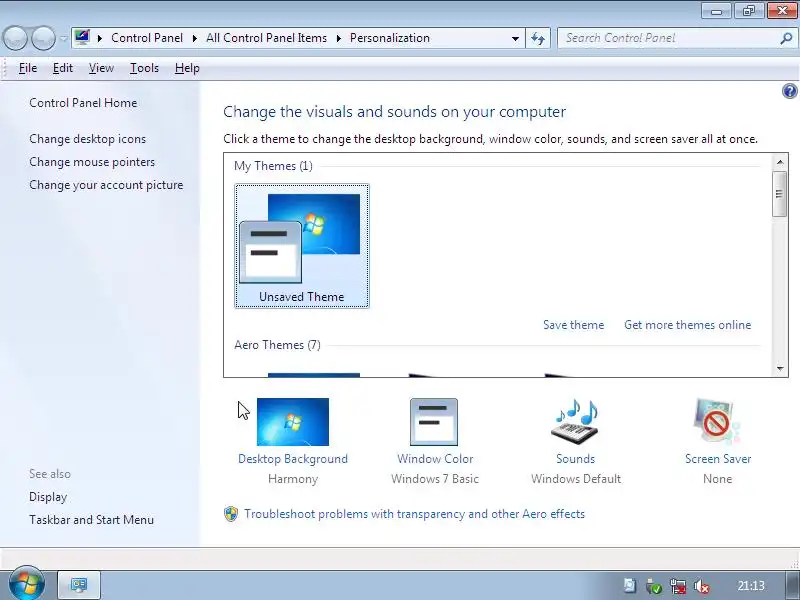
Task: Click the Personalization breadcrumb
Action: [390, 38]
